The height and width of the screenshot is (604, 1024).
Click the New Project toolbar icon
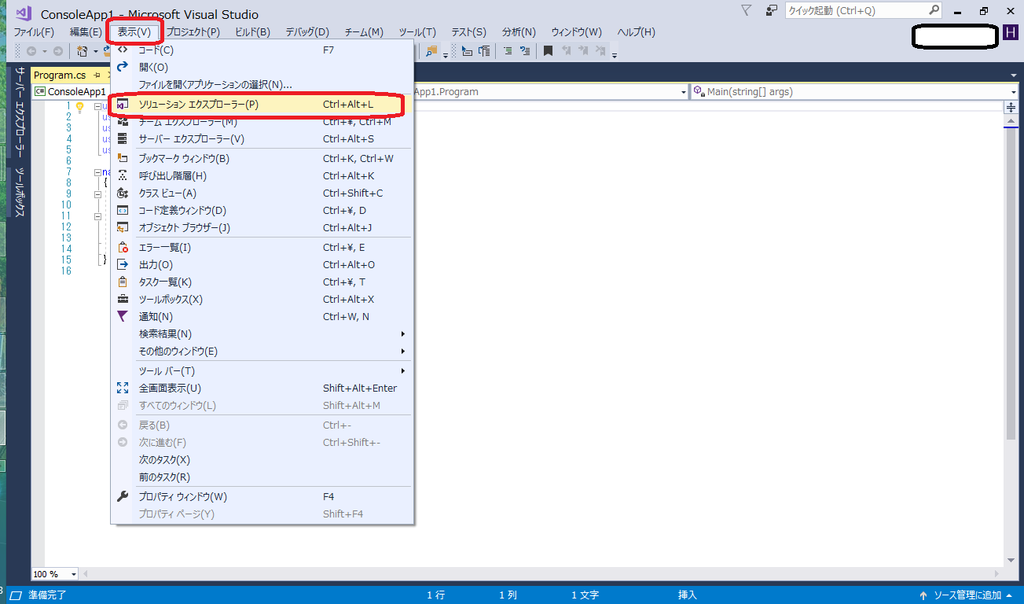82,51
